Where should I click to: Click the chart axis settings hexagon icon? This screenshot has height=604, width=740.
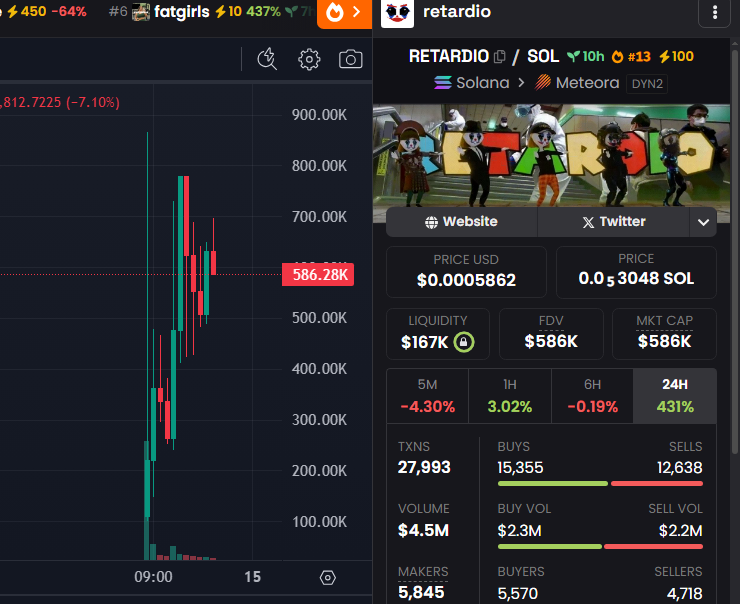click(328, 578)
